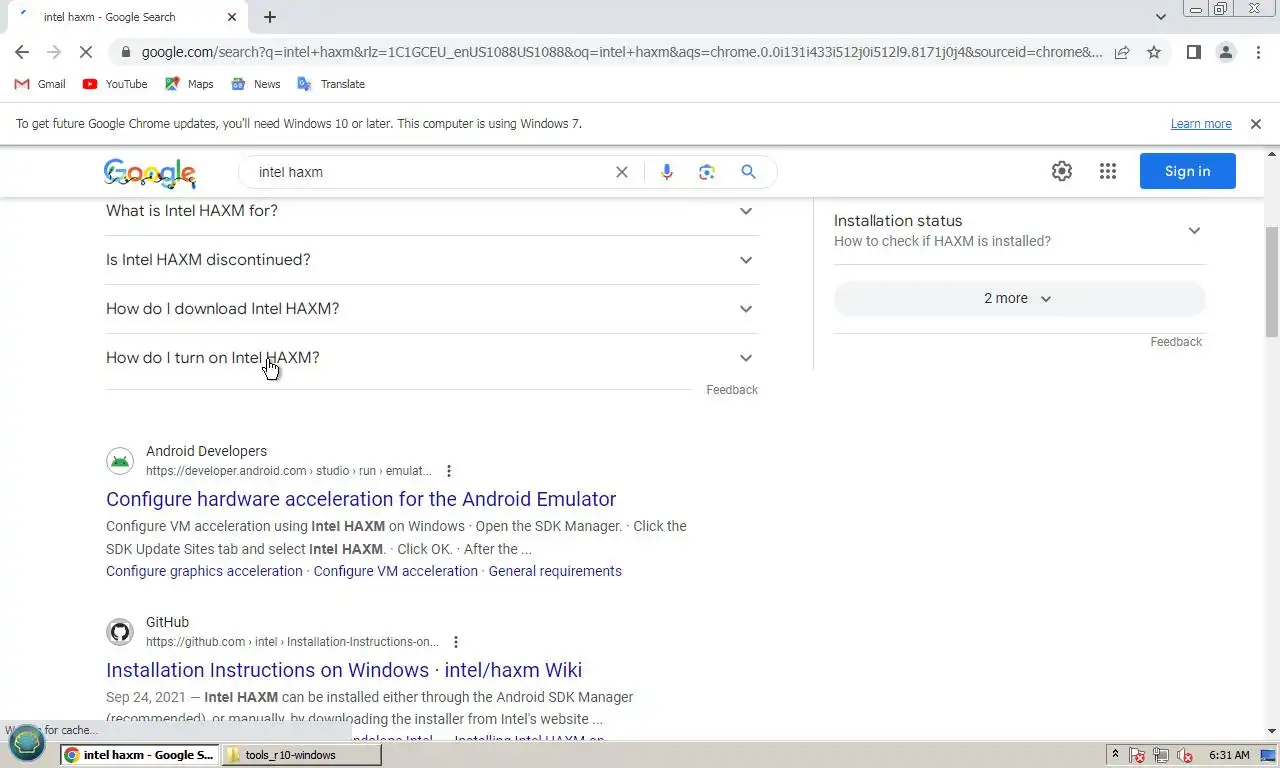1280x768 pixels.
Task: Click the network status tray icon
Action: 1161,755
